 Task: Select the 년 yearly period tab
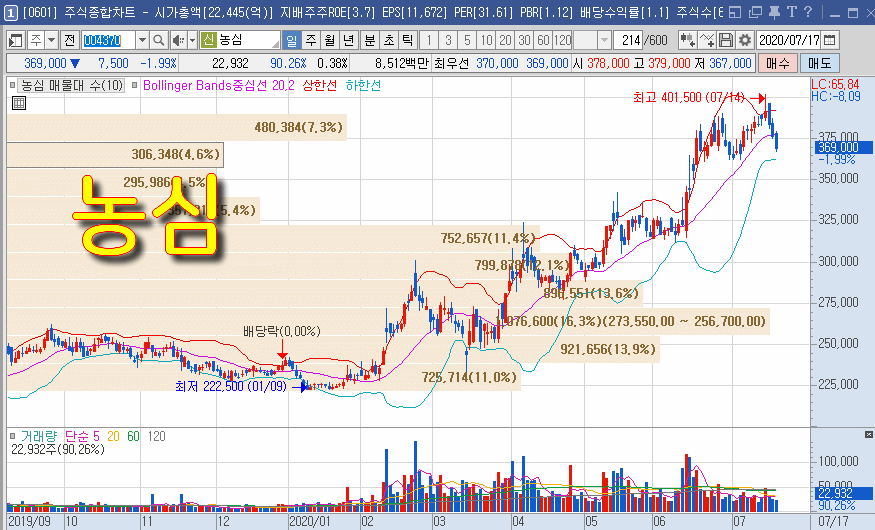point(349,40)
